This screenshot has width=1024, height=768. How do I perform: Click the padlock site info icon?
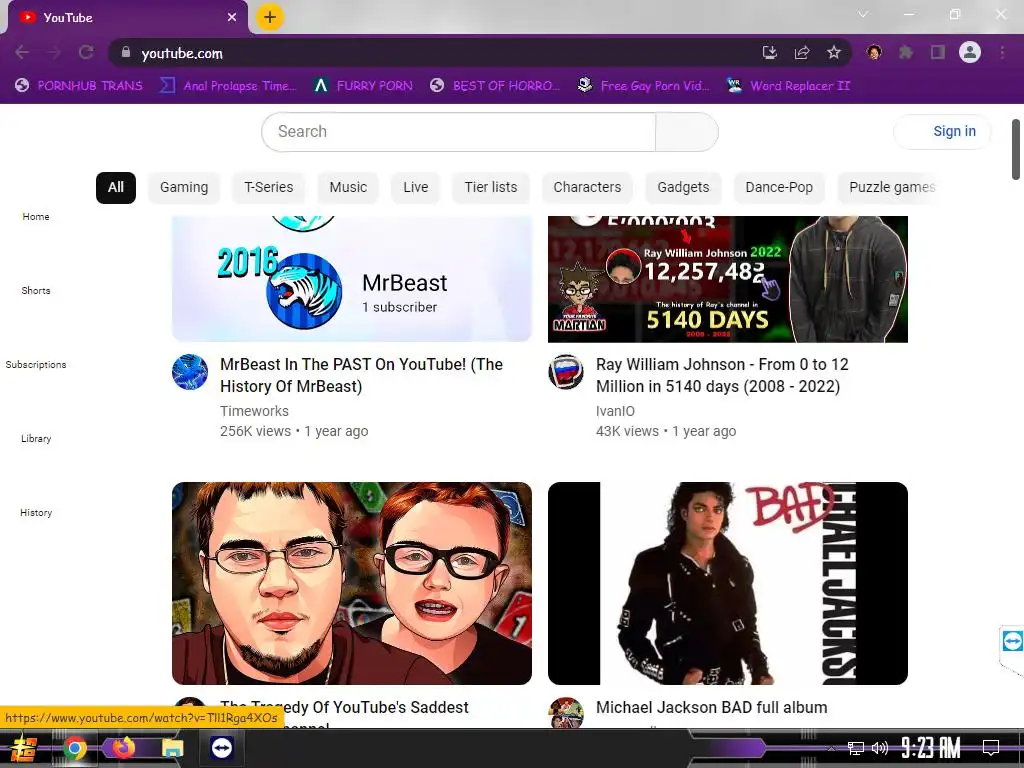point(126,52)
